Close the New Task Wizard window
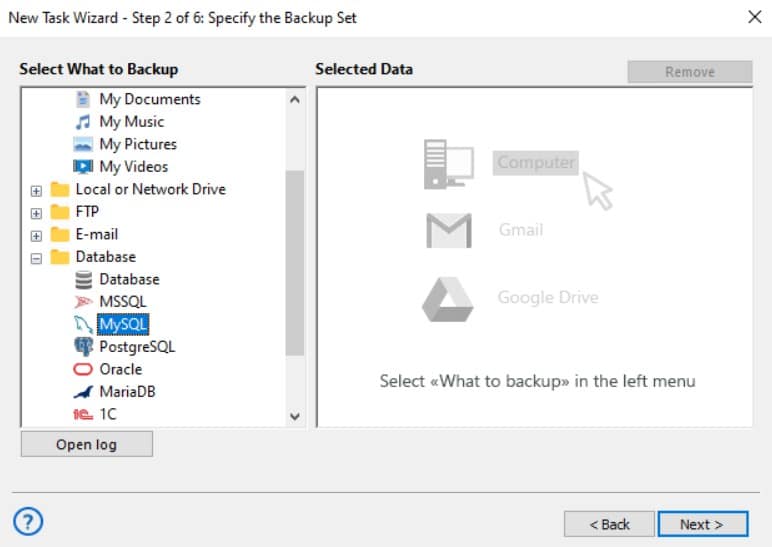 pyautogui.click(x=754, y=17)
